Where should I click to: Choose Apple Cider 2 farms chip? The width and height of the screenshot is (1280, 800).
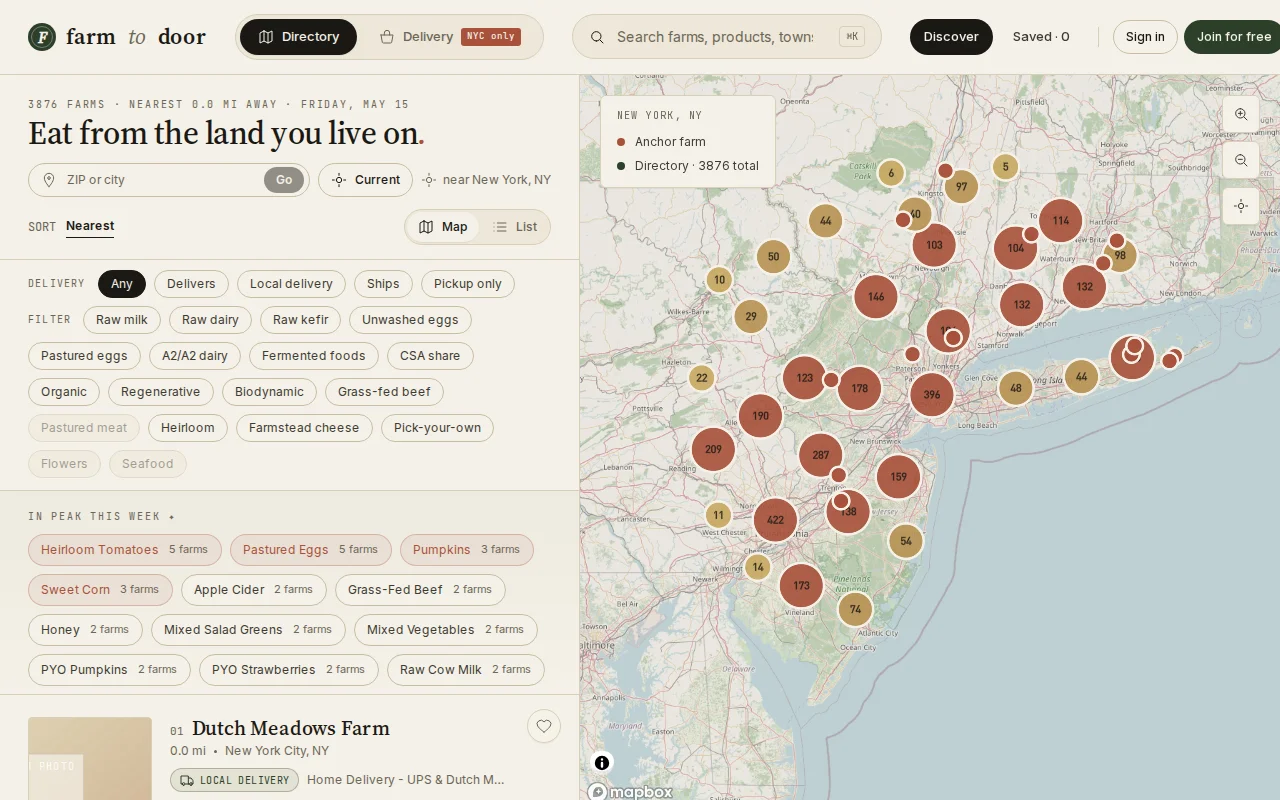click(x=254, y=590)
